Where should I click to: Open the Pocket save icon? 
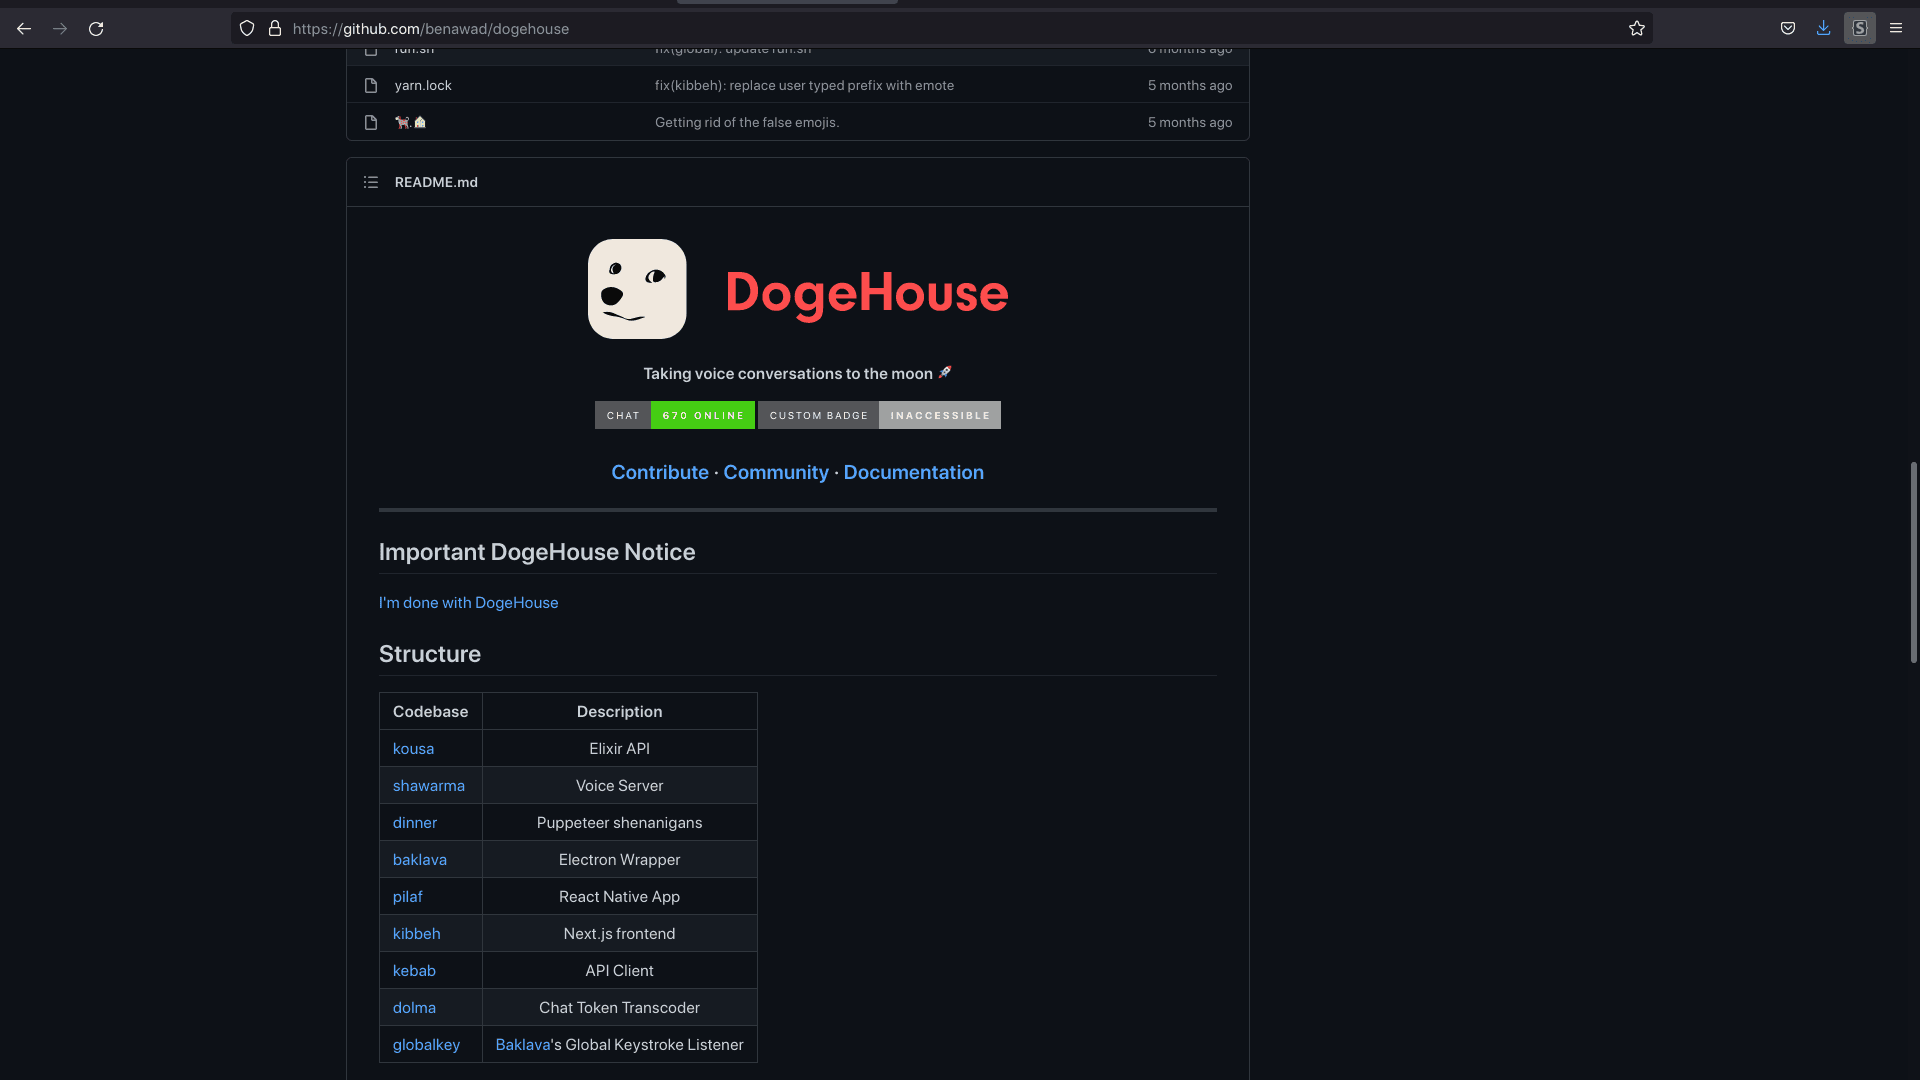(x=1787, y=29)
